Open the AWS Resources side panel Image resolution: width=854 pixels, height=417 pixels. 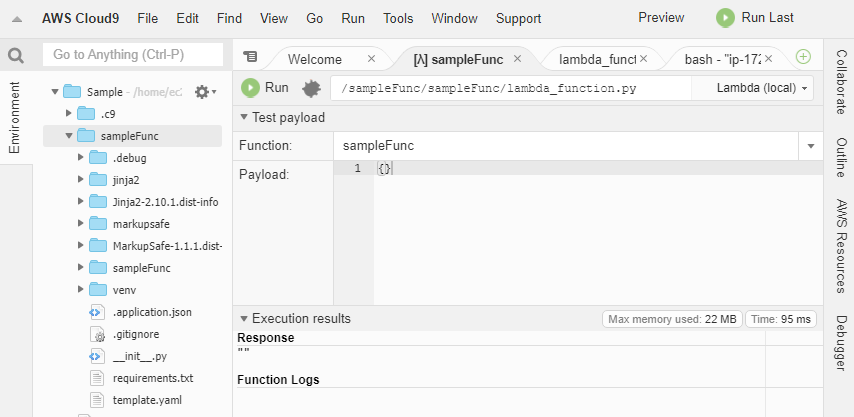click(840, 246)
